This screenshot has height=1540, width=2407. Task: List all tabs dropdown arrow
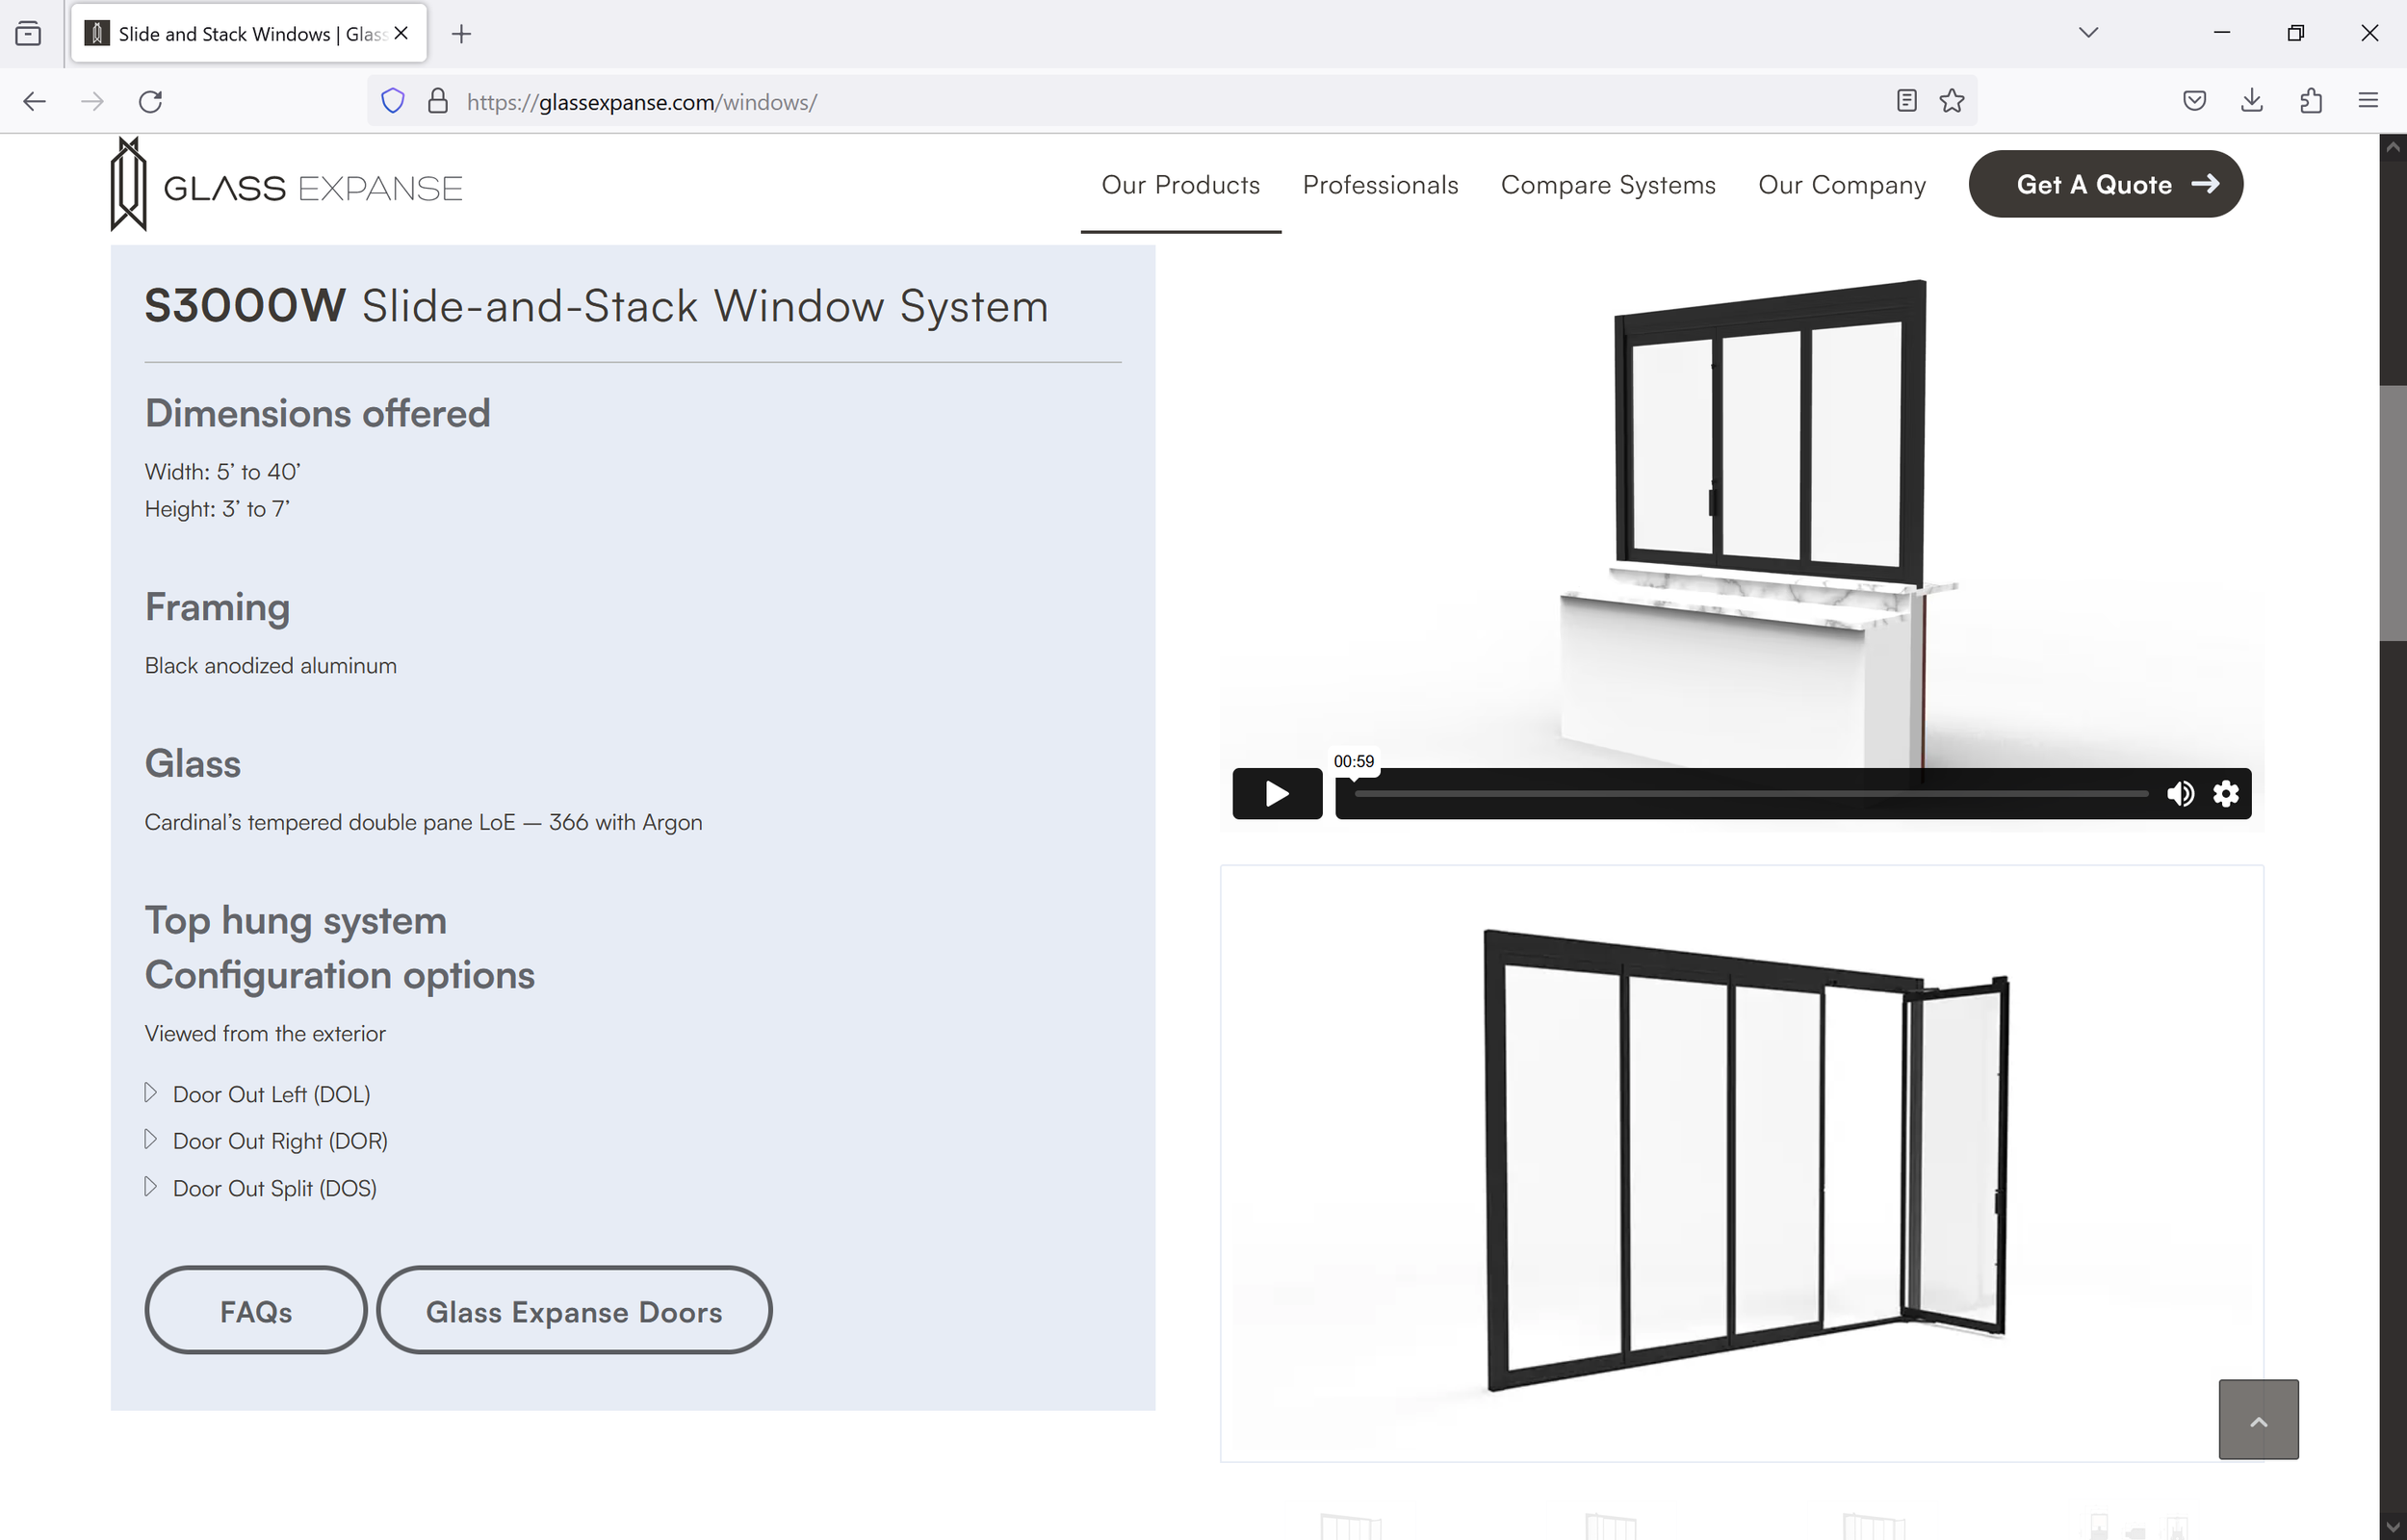pyautogui.click(x=2088, y=33)
